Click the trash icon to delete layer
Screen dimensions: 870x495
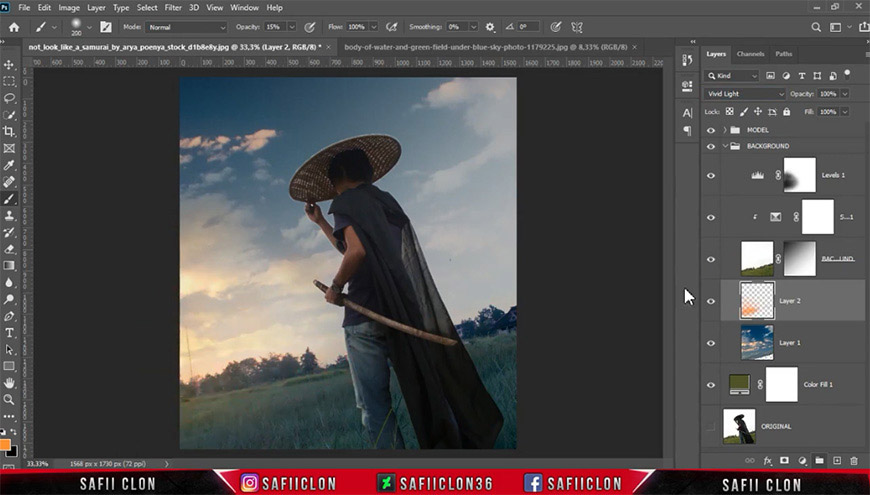tap(854, 461)
